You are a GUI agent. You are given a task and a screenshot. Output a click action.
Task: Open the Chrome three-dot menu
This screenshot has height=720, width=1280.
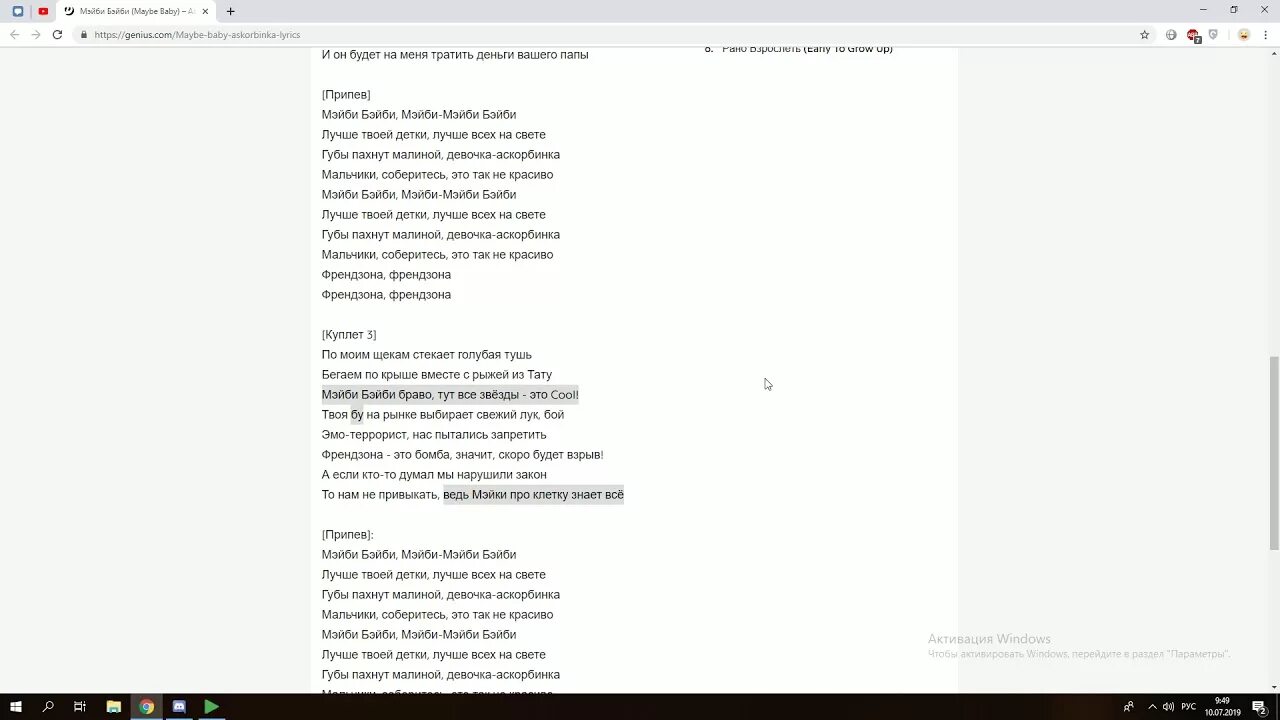[x=1264, y=34]
